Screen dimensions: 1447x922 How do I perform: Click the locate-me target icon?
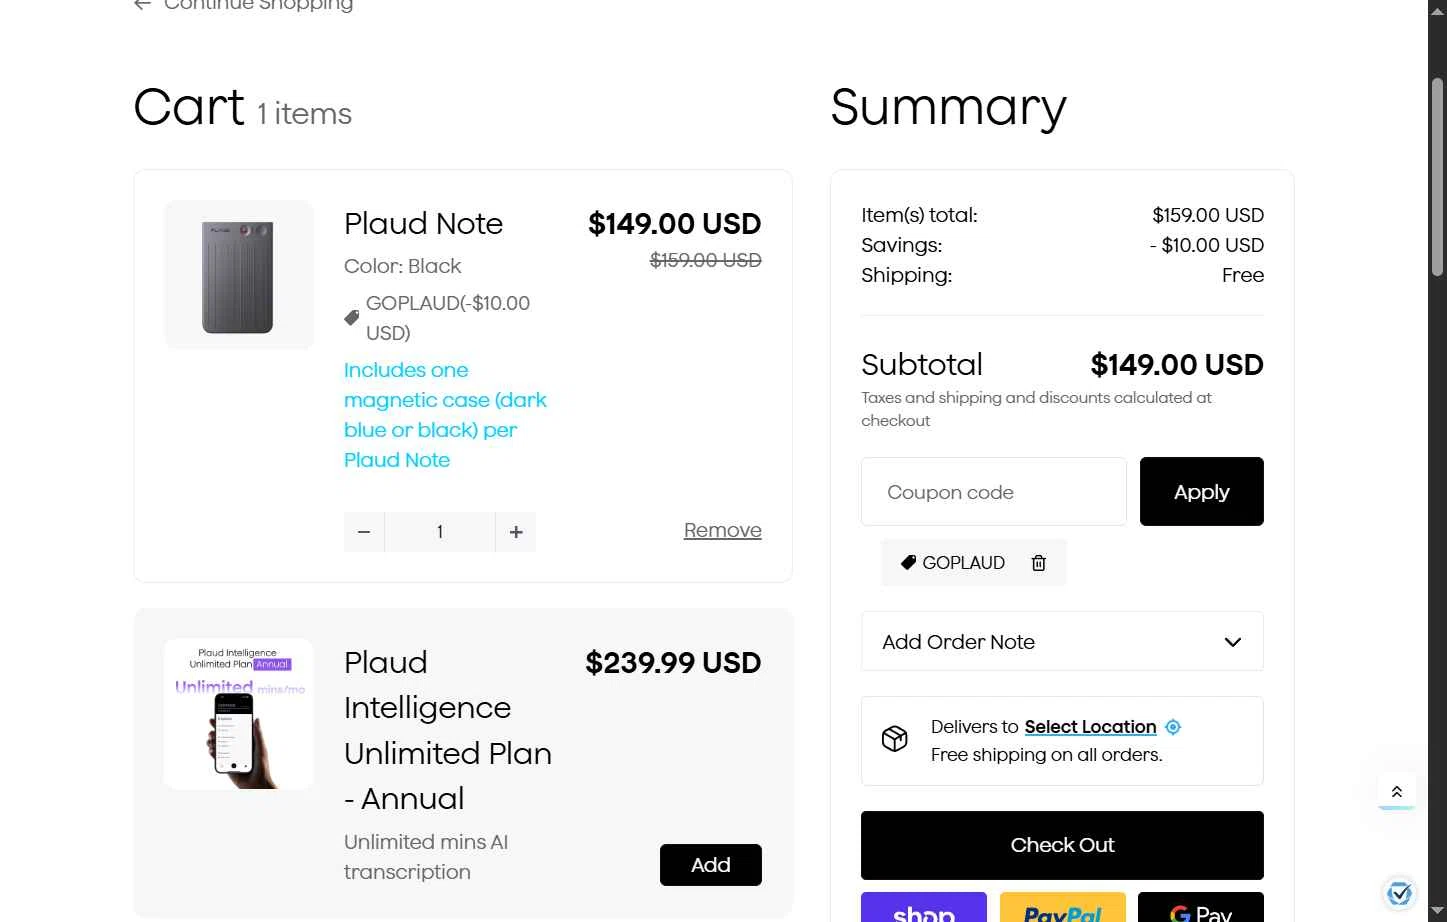coord(1173,727)
